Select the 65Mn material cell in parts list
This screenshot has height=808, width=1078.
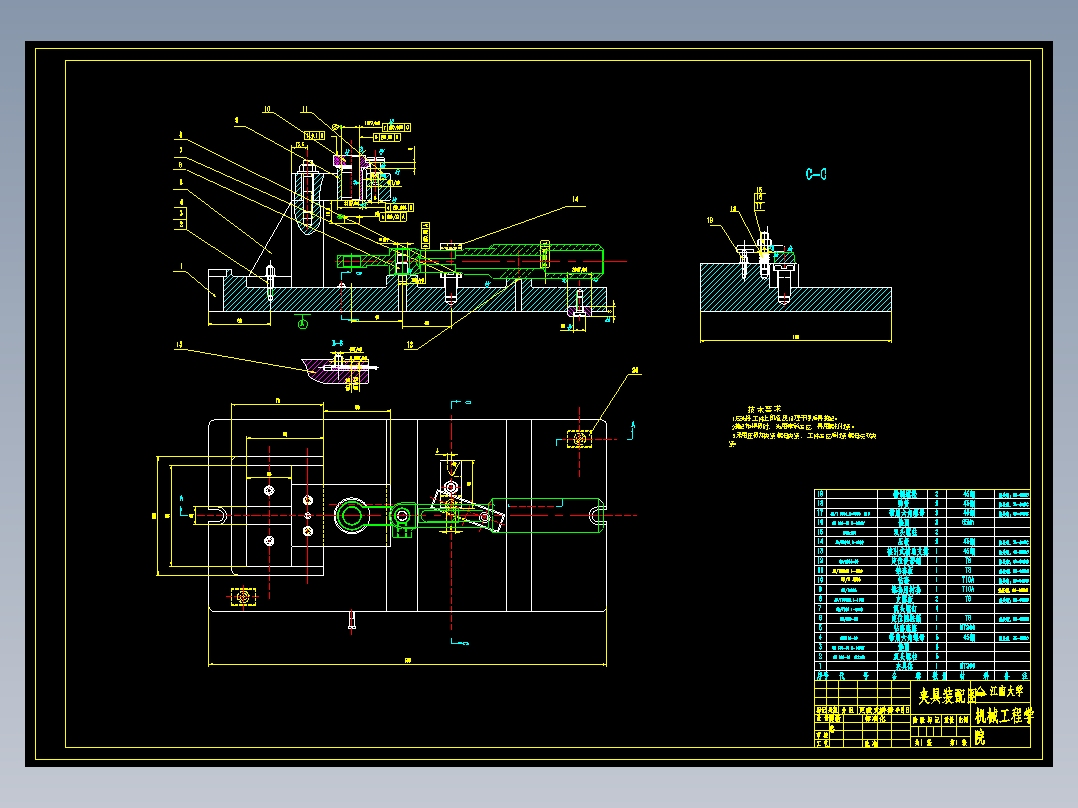pos(969,523)
